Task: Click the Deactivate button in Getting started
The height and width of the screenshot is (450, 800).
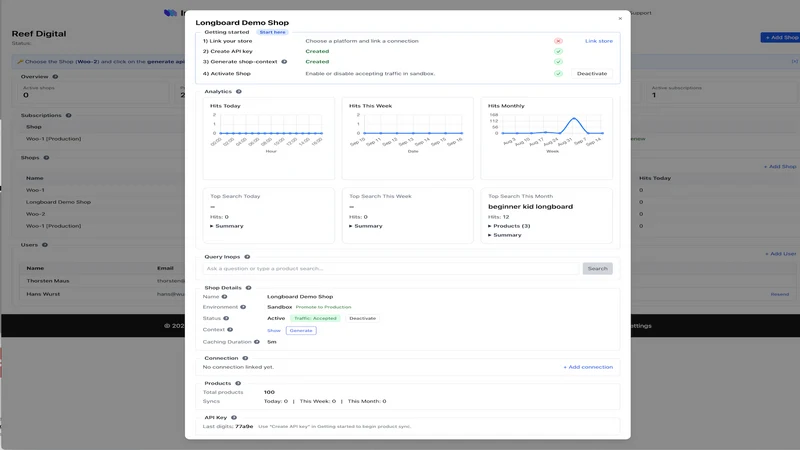Action: (592, 73)
